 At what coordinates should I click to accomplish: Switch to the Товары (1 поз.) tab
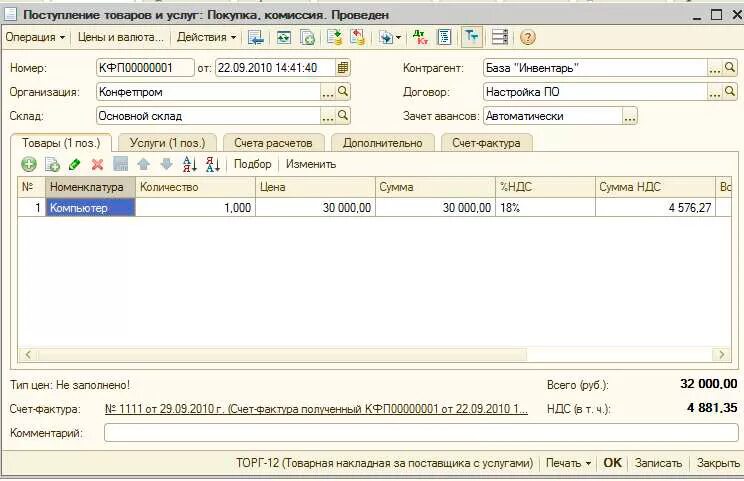pos(61,143)
